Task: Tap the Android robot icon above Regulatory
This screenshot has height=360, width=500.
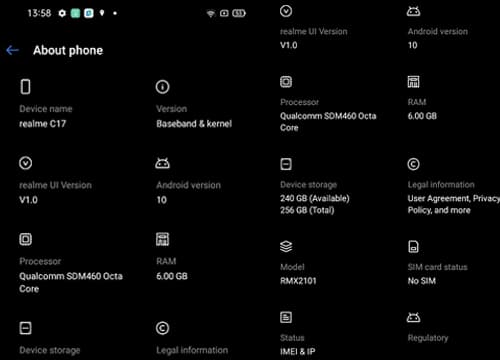Action: pyautogui.click(x=413, y=317)
